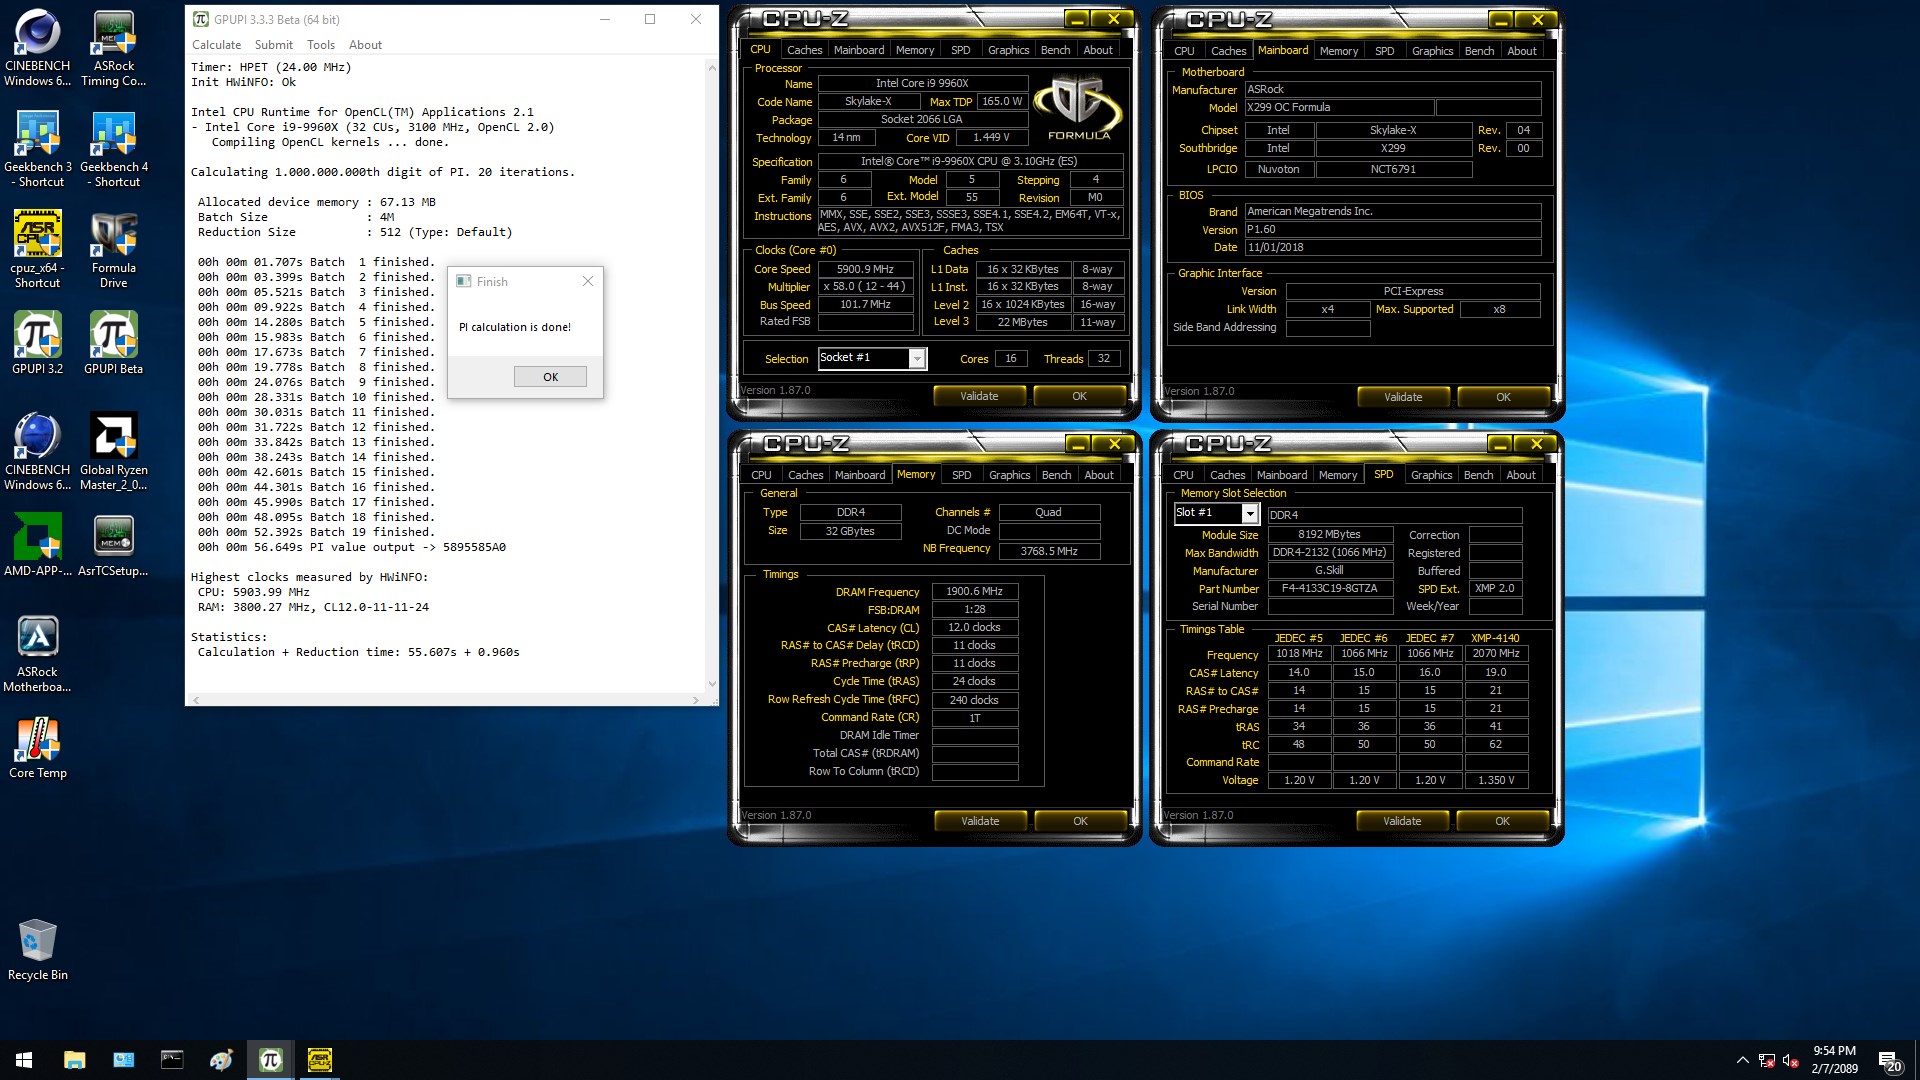Image resolution: width=1920 pixels, height=1080 pixels.
Task: Click Validate in the CPU tab window
Action: 979,396
